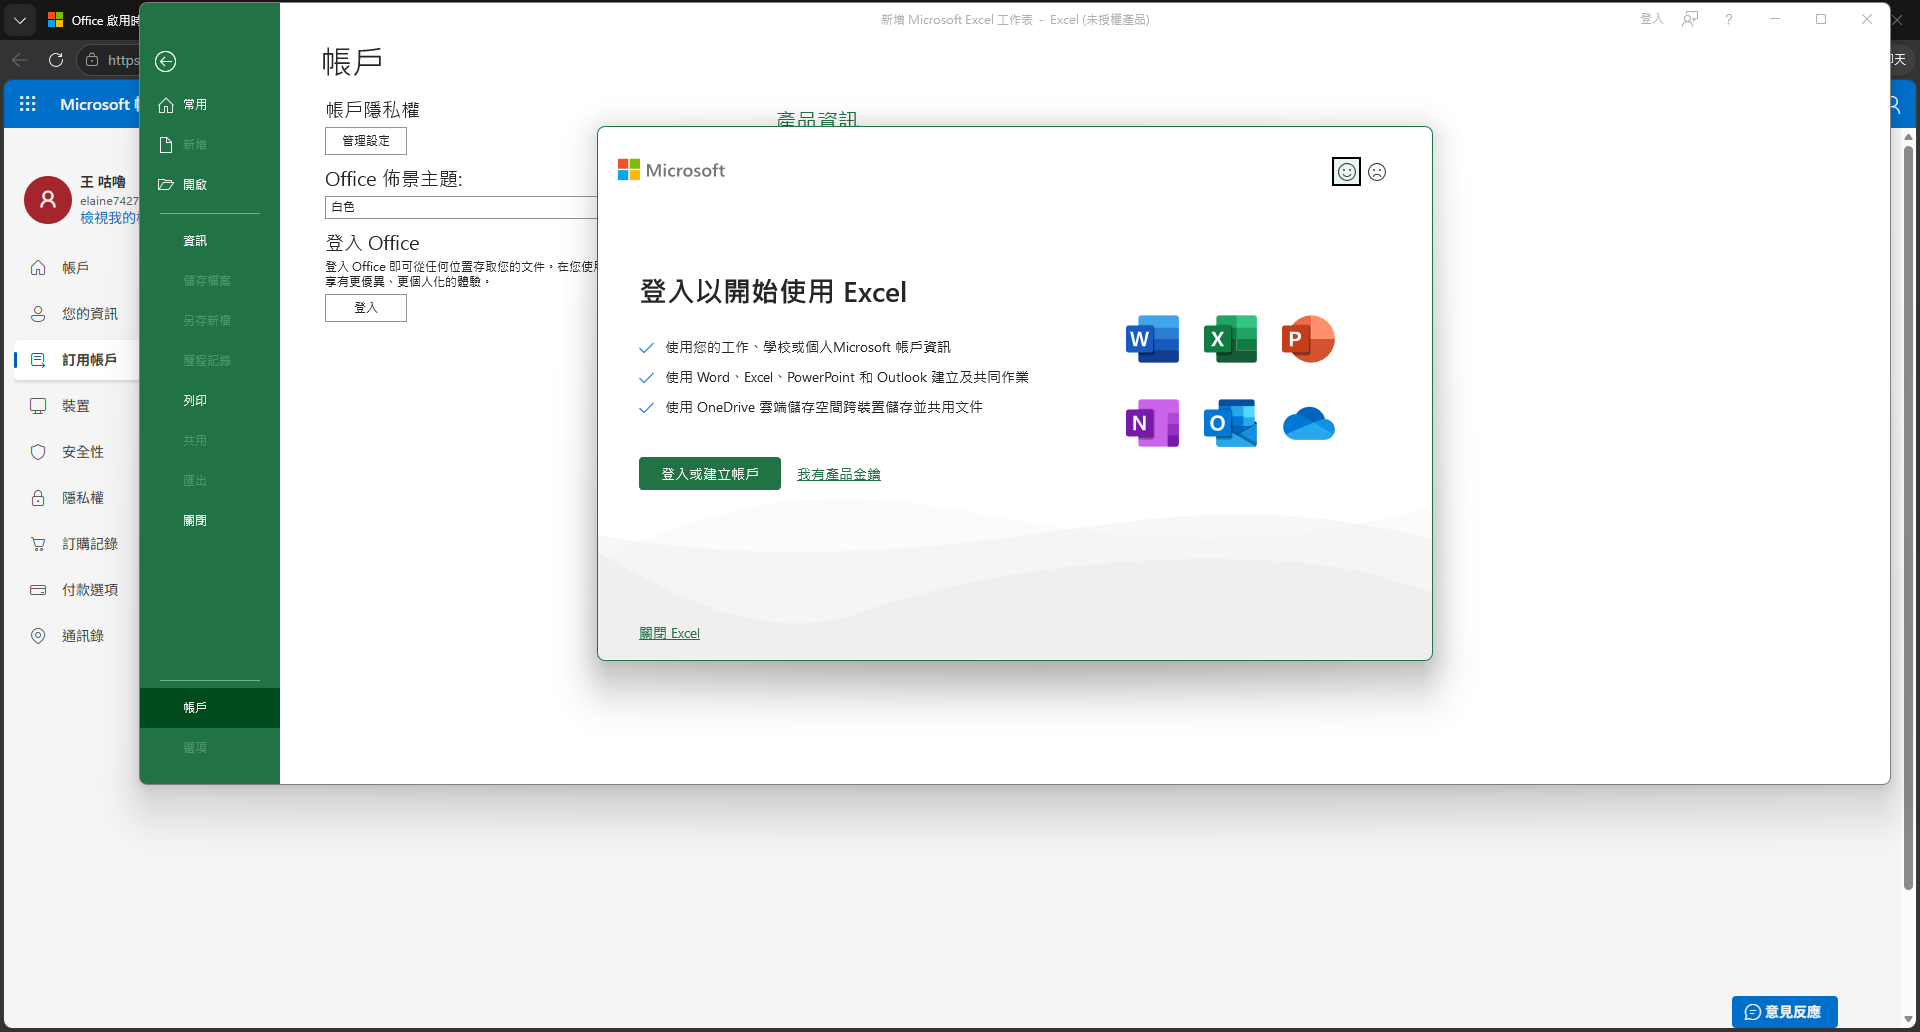
Task: Open 隱私權 in the browser sidebar
Action: coord(75,498)
